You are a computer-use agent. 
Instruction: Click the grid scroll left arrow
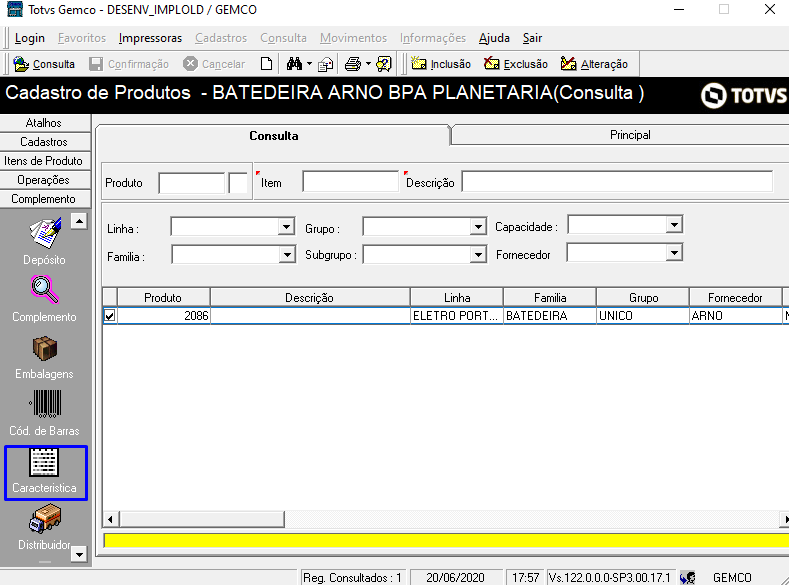(111, 519)
